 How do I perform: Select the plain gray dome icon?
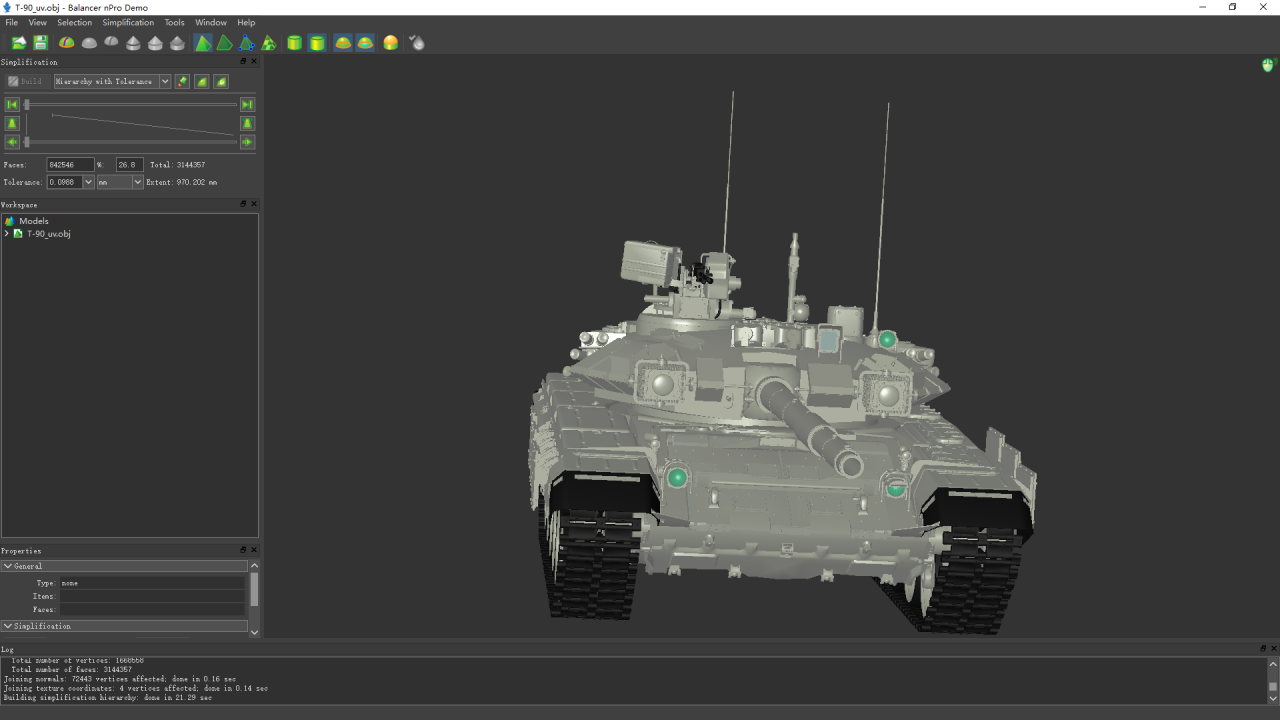coord(89,42)
